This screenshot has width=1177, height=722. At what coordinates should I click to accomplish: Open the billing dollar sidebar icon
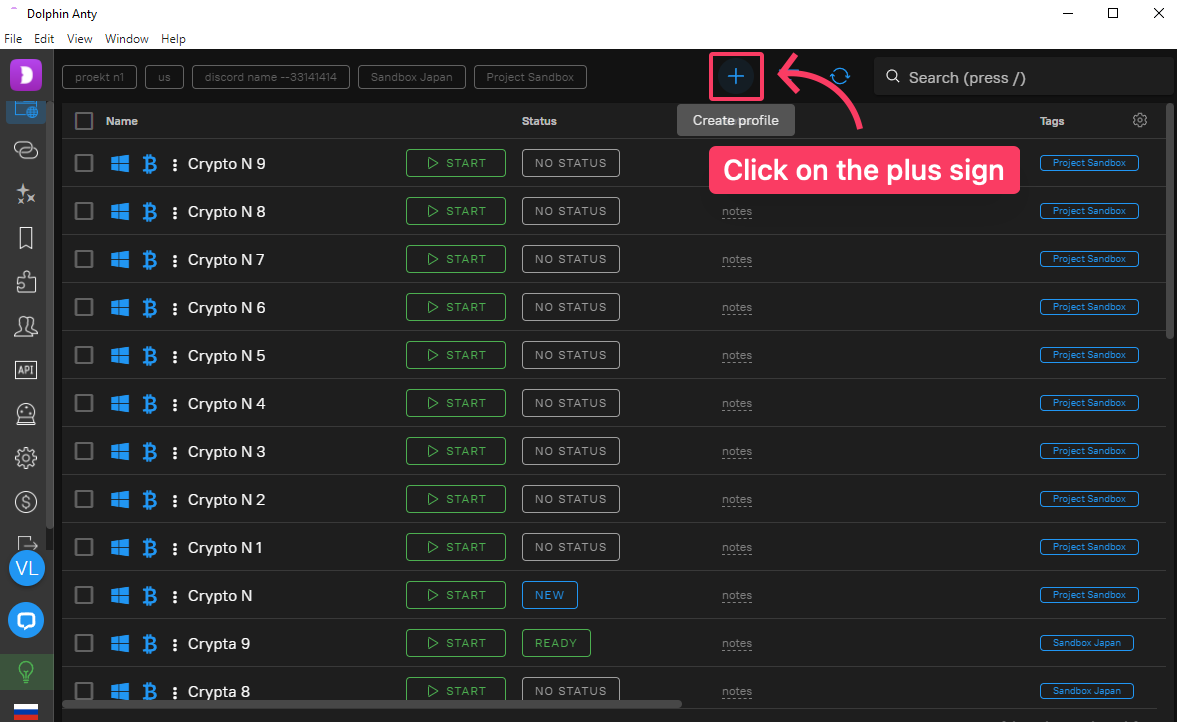pyautogui.click(x=26, y=502)
